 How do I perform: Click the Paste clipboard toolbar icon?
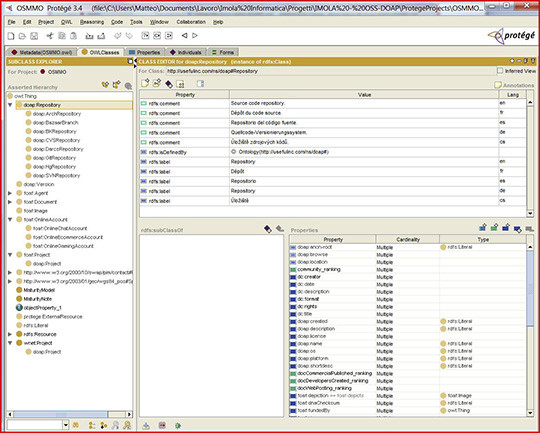click(x=73, y=36)
